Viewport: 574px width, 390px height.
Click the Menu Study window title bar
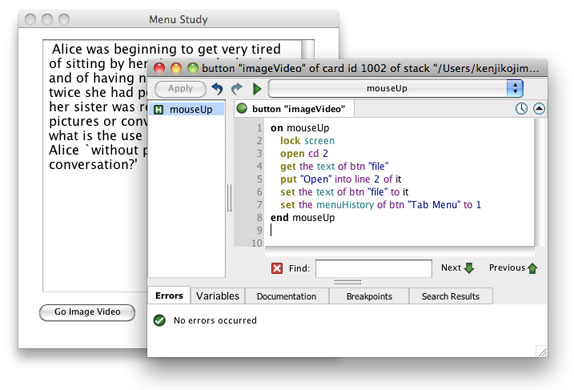coord(178,19)
